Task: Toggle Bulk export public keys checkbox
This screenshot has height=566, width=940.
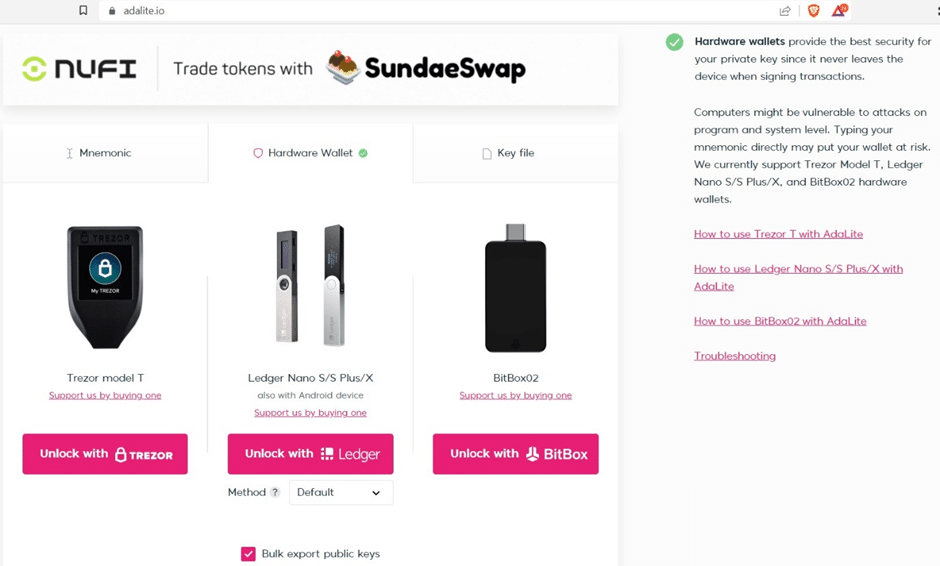Action: click(248, 554)
